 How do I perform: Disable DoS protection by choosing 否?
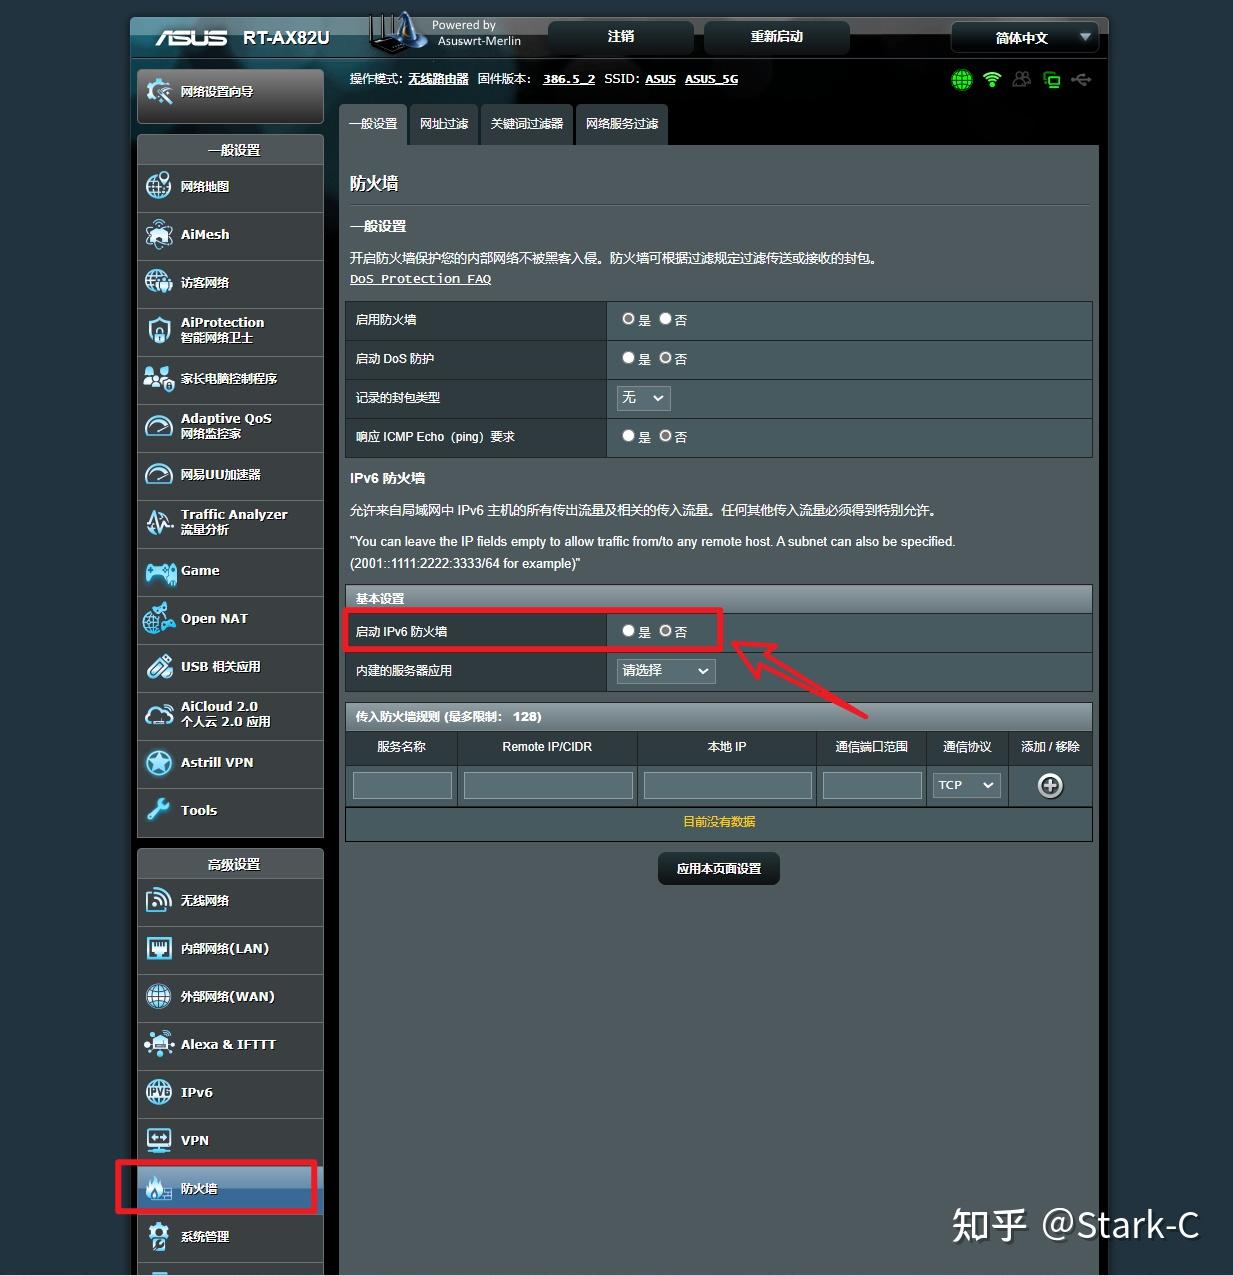pyautogui.click(x=665, y=357)
